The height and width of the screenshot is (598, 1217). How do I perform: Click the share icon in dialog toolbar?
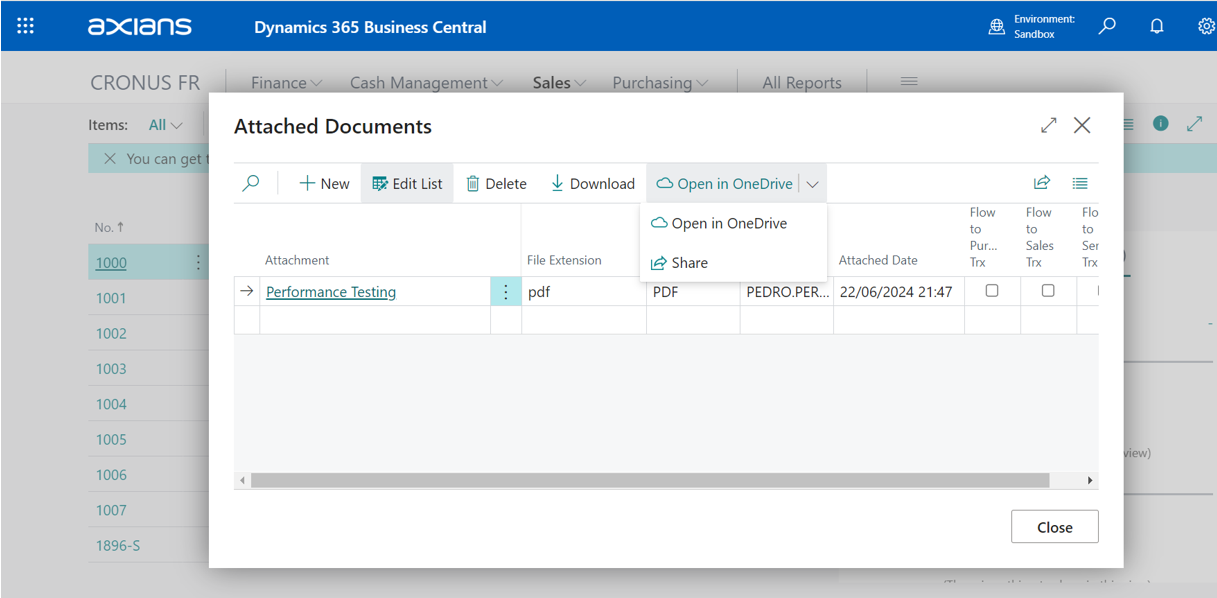[1042, 183]
